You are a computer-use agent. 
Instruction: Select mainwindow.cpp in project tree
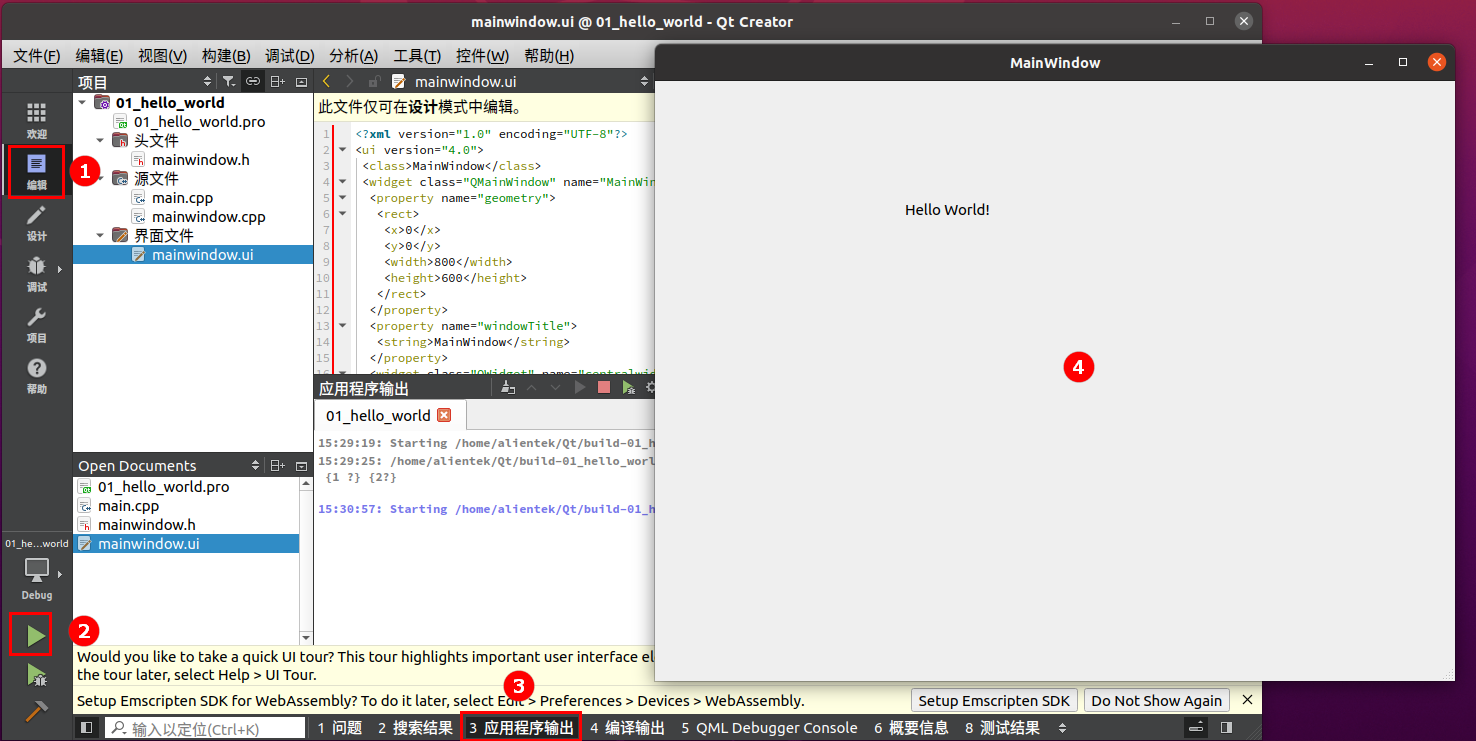coord(208,217)
